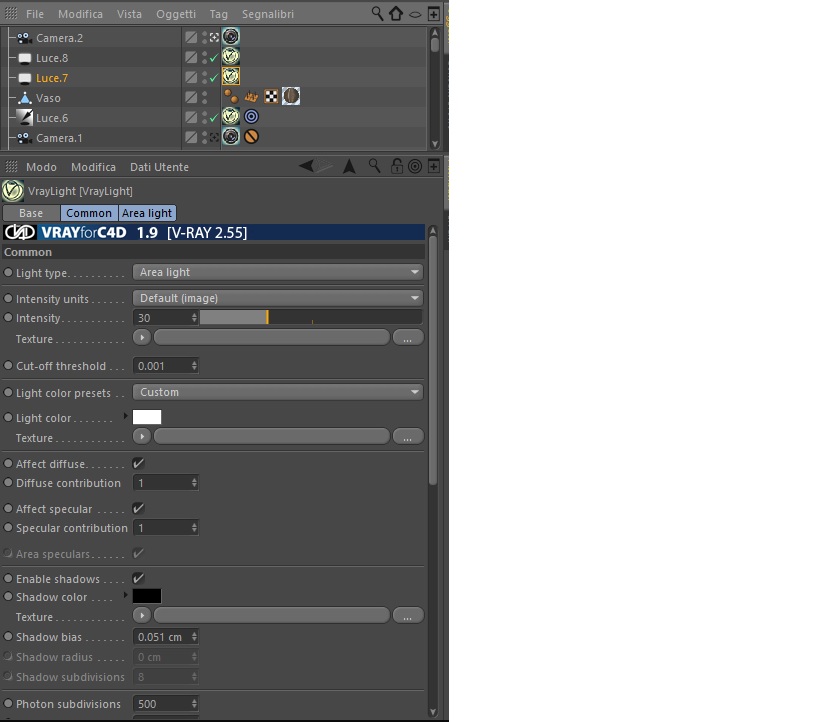Toggle visibility dots for Vaso
Screen dimensions: 819x722
(x=204, y=98)
